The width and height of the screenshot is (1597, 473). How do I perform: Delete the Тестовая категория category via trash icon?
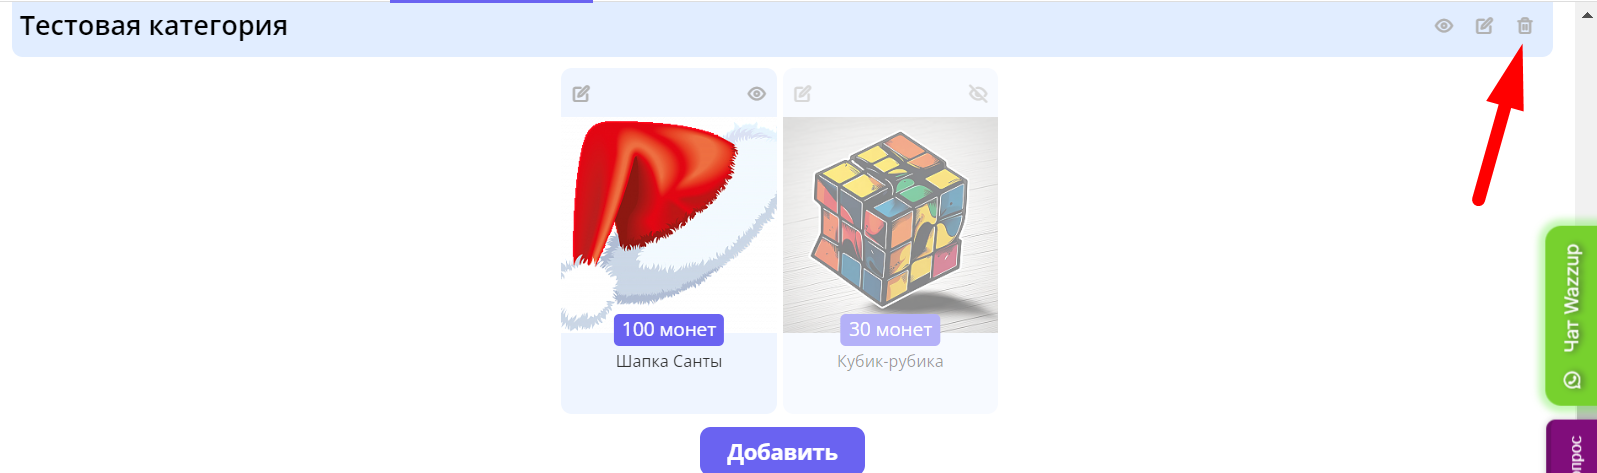(1524, 26)
